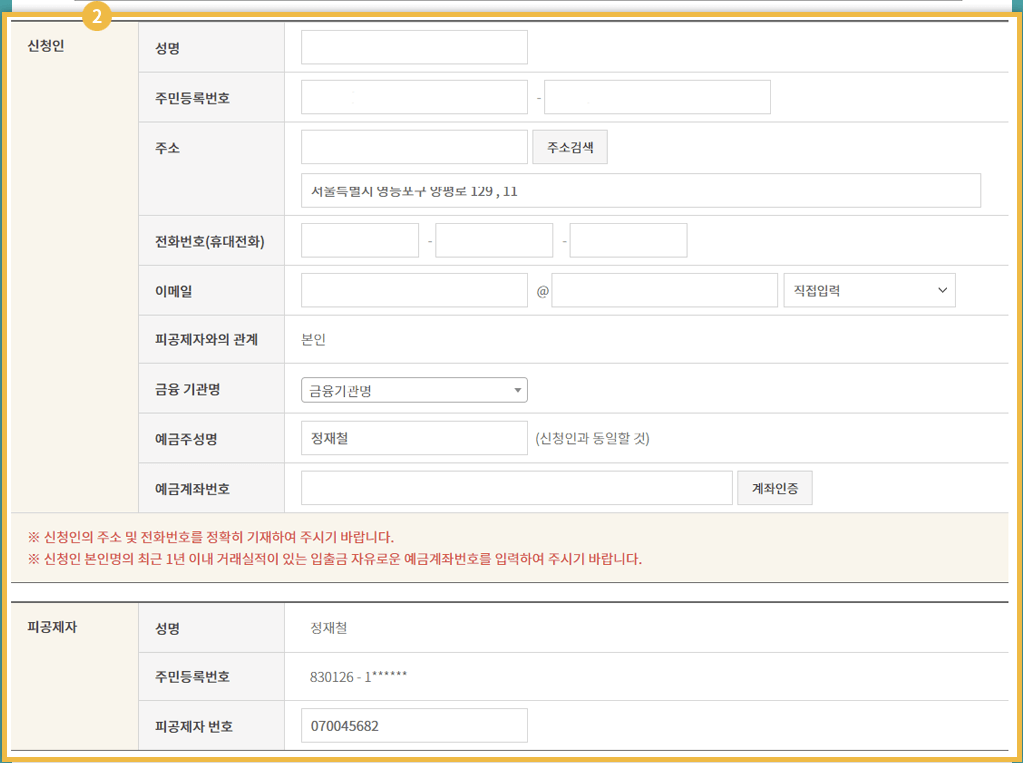Click the 피공제자 section heading
Screen dimensions: 1023x763
click(x=52, y=627)
